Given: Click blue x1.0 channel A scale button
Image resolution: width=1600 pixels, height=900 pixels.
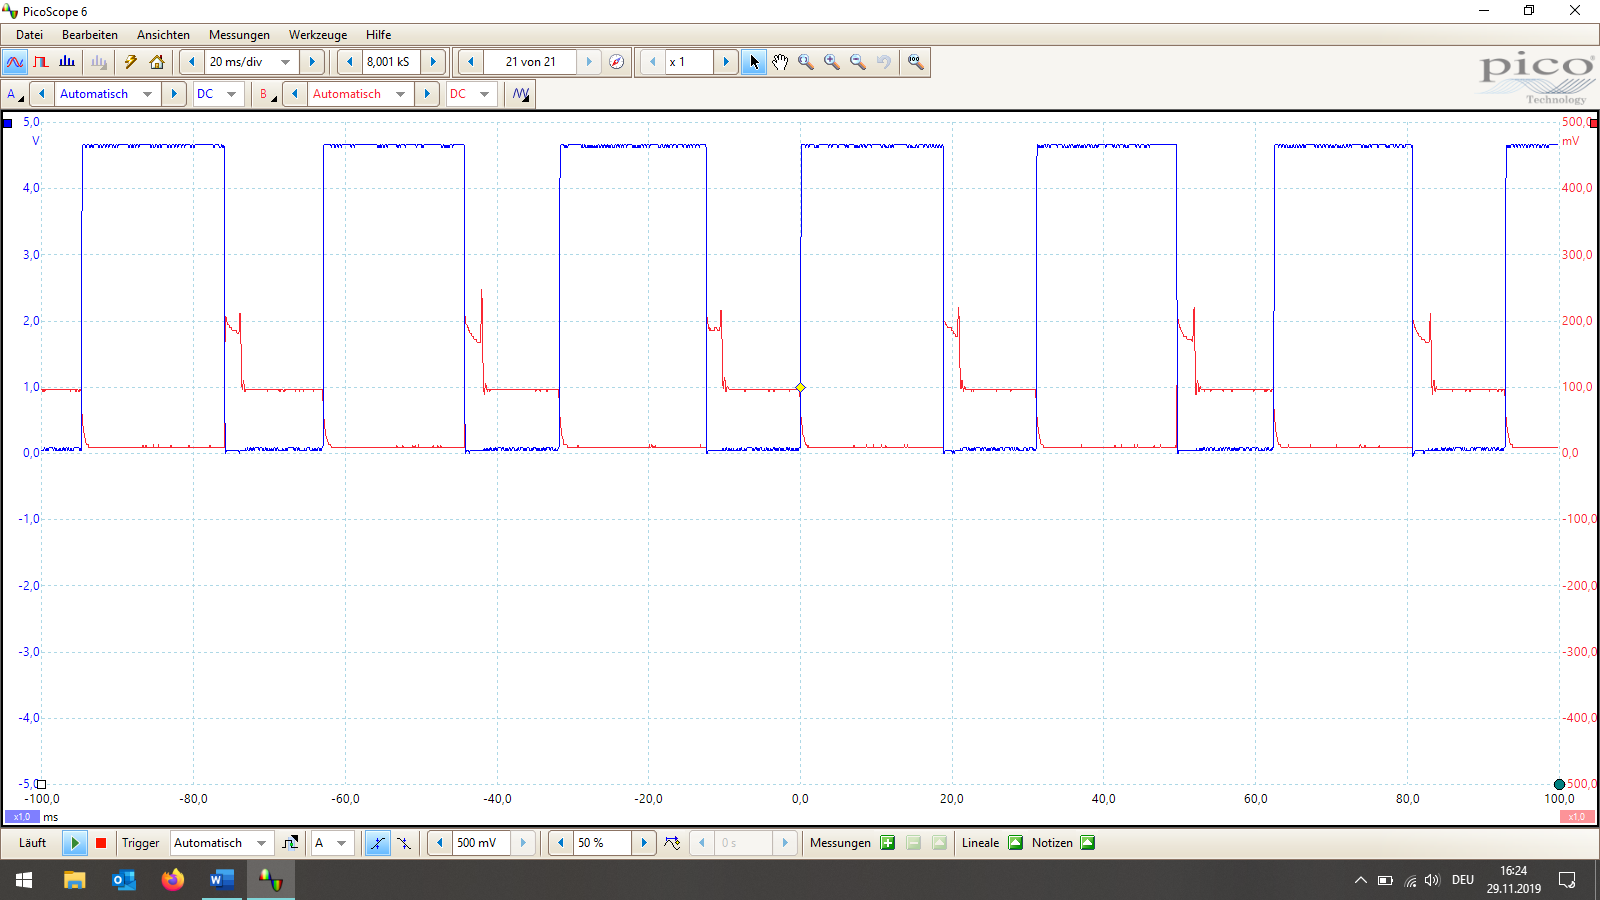Looking at the screenshot, I should coord(22,817).
